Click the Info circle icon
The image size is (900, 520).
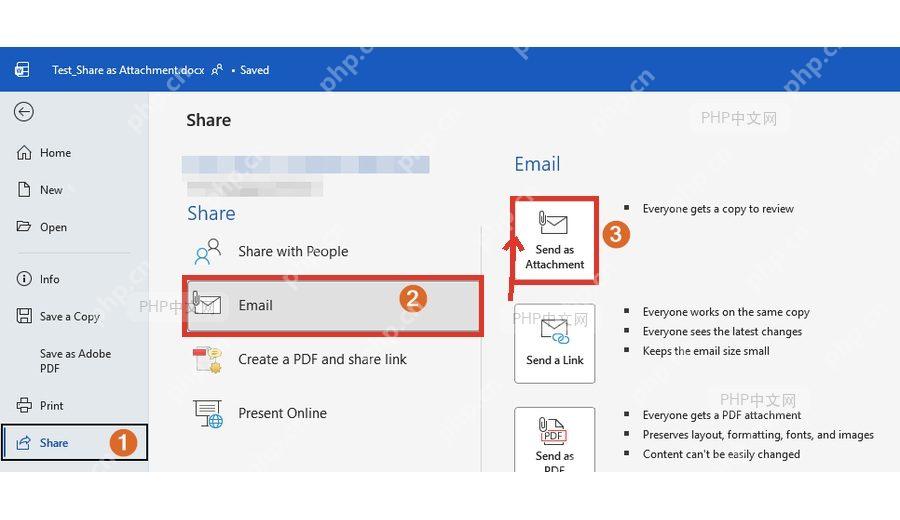click(24, 279)
